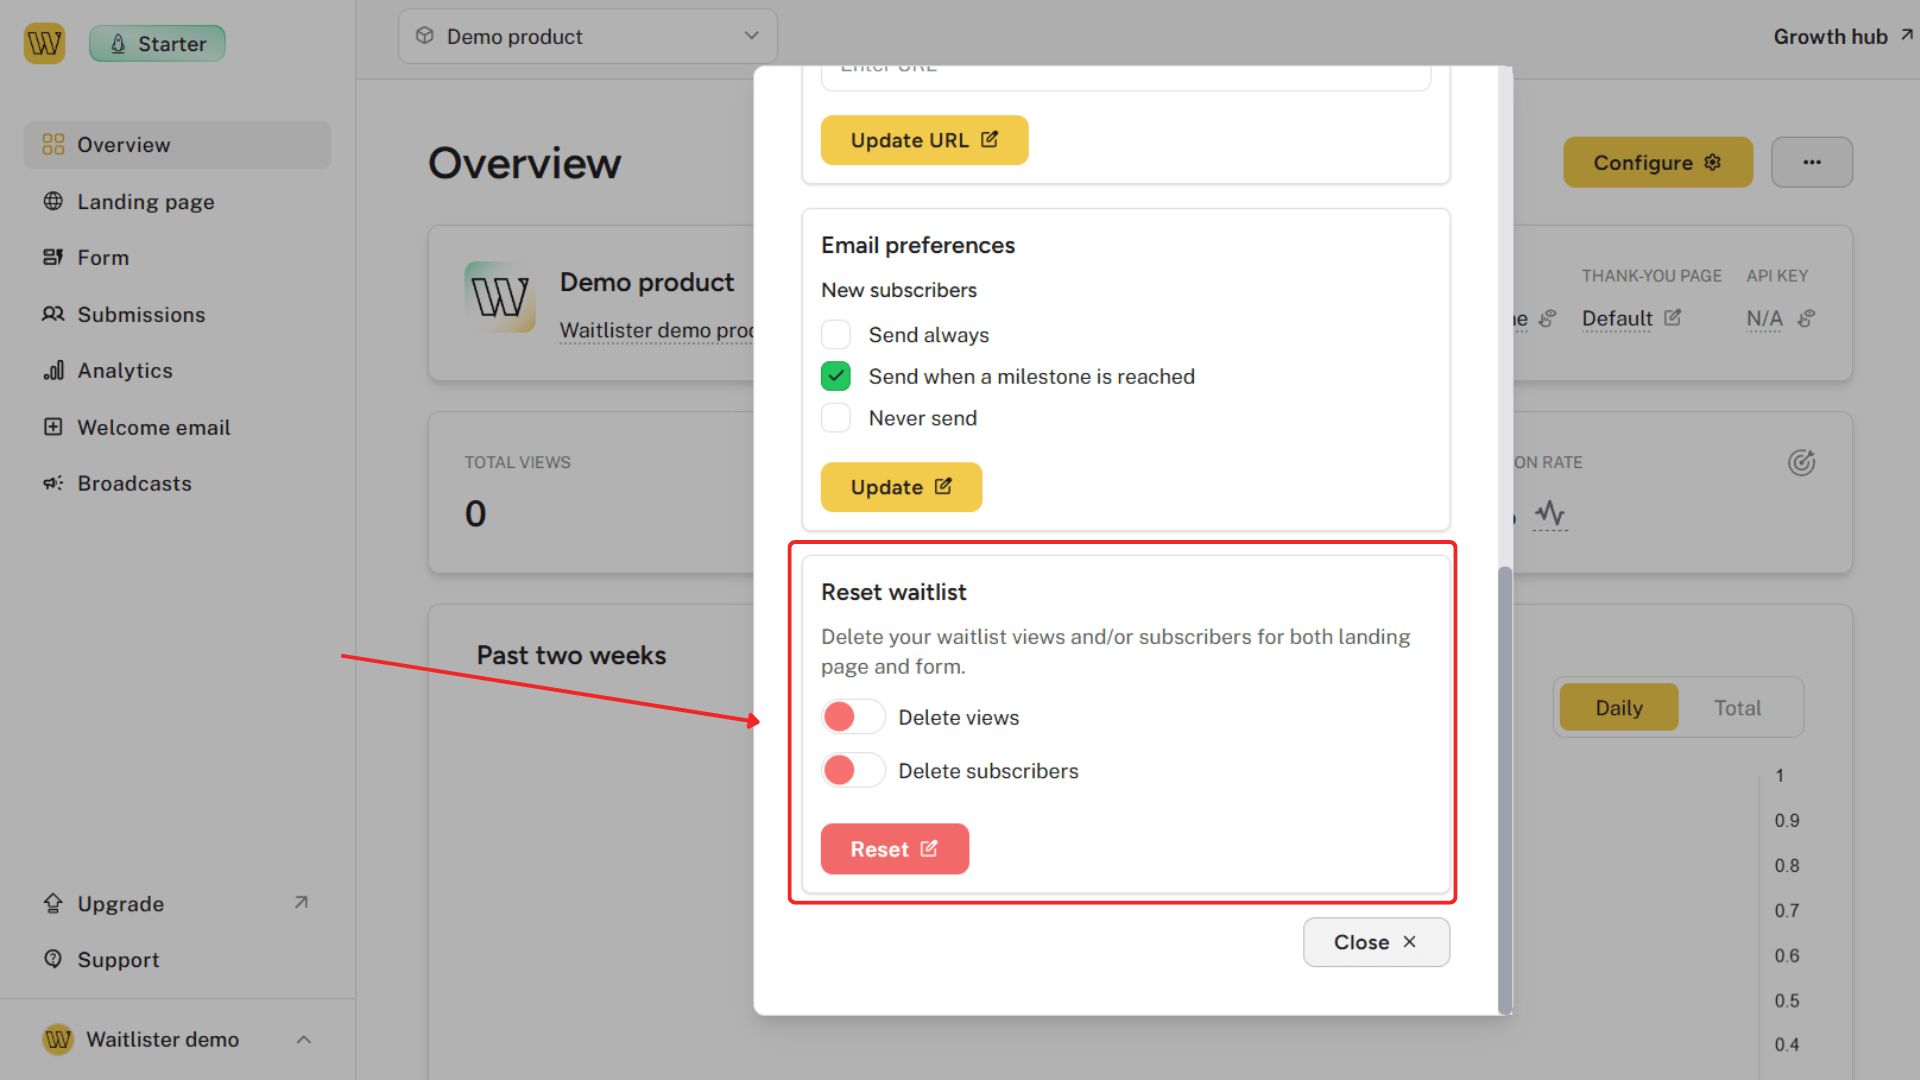1920x1080 pixels.
Task: Click the Demo product W thumbnail
Action: point(499,296)
